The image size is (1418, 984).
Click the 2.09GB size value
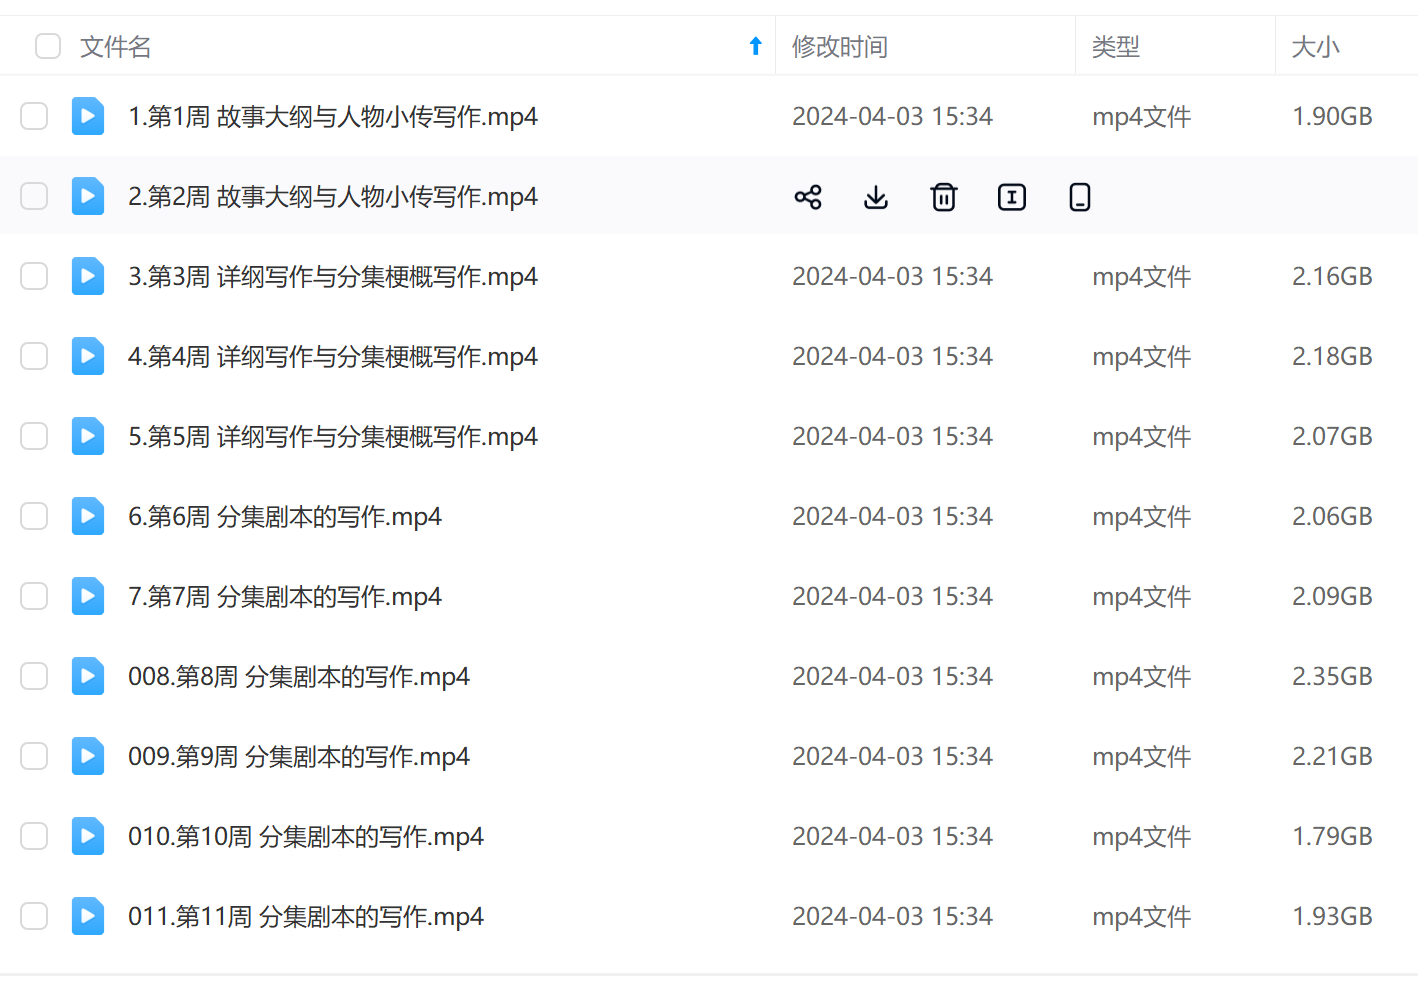1332,597
